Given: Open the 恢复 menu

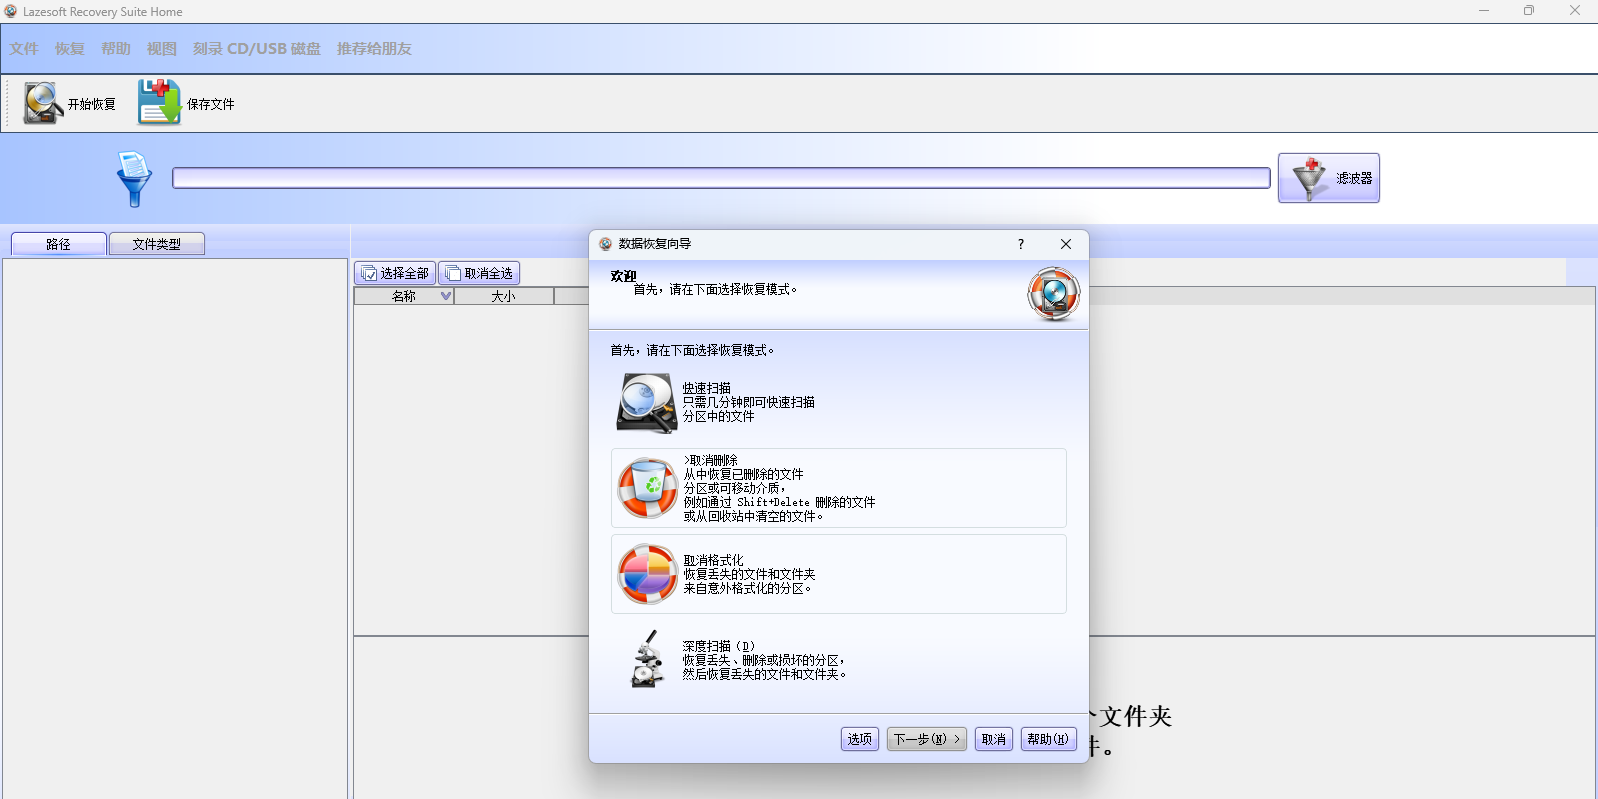Looking at the screenshot, I should pos(70,48).
